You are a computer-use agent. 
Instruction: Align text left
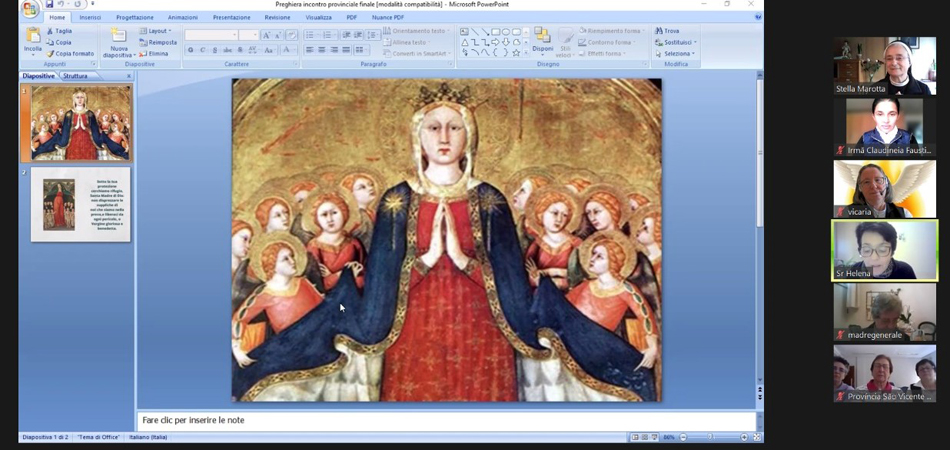click(310, 50)
